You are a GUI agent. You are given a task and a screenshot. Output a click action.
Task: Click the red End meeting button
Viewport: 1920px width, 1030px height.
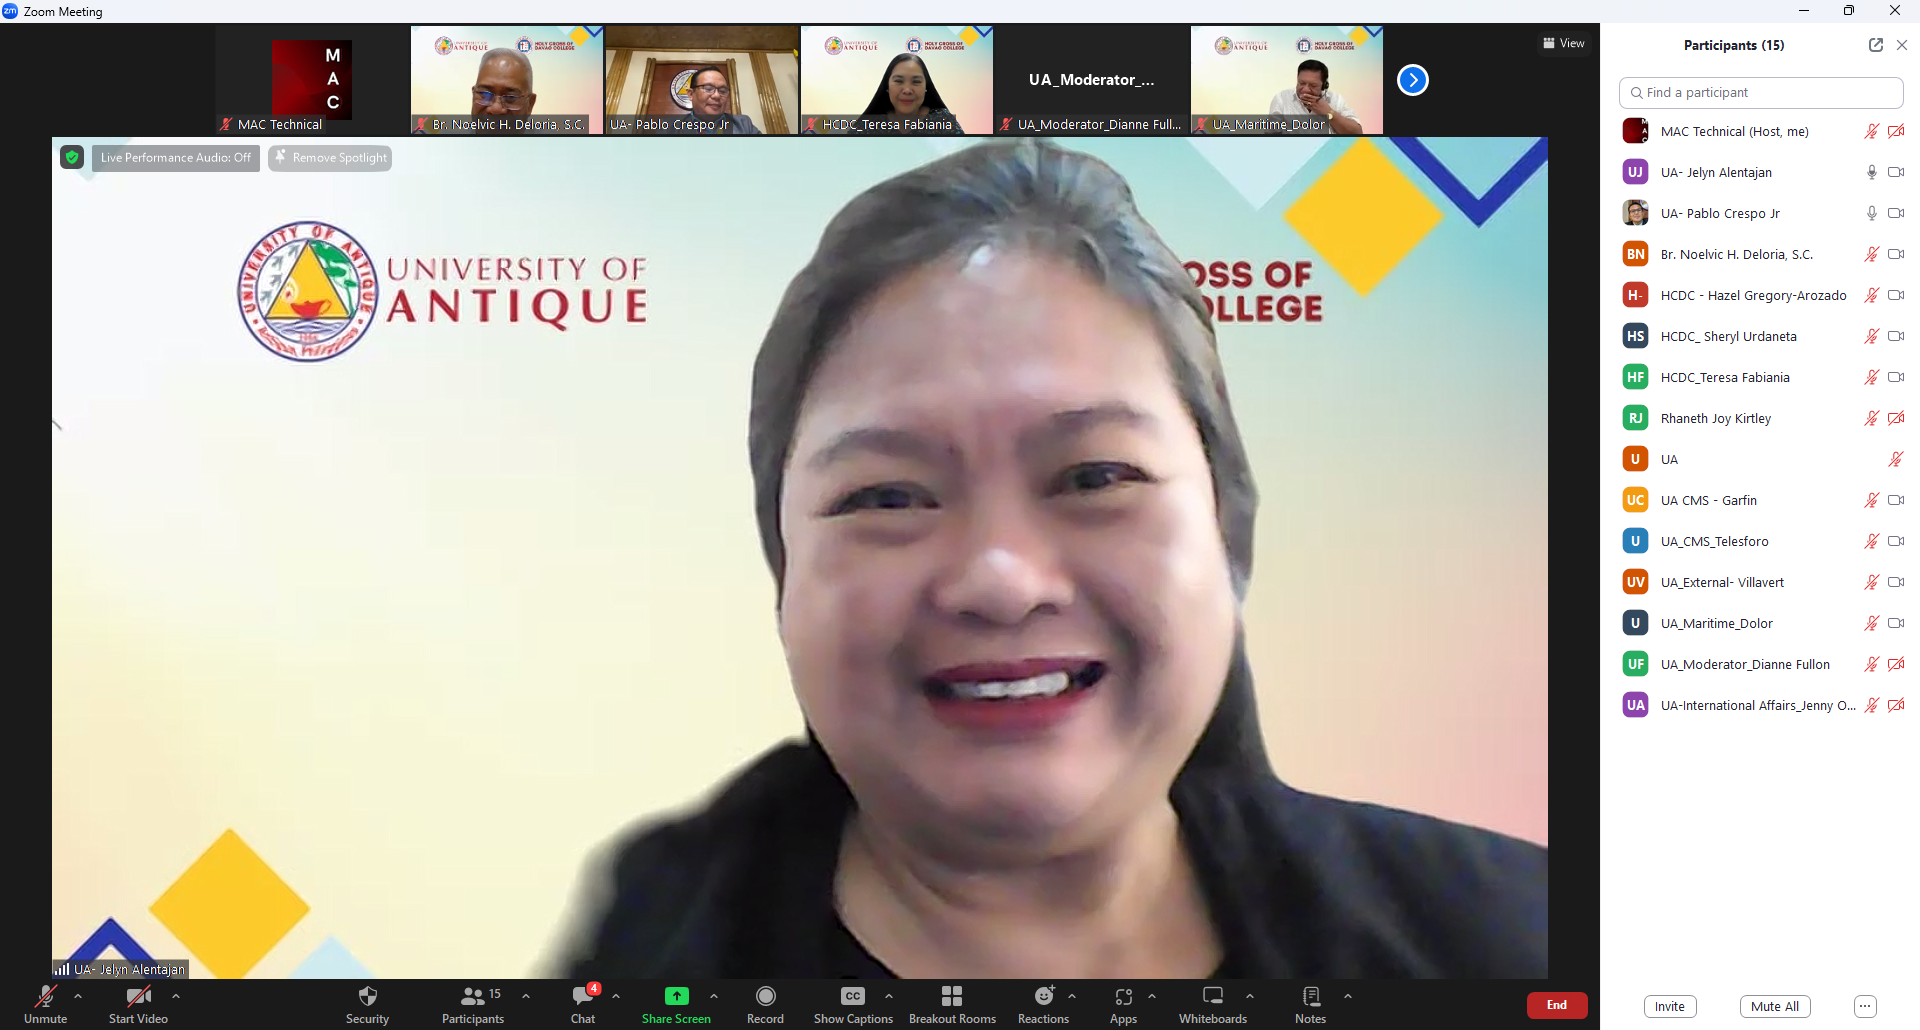pyautogui.click(x=1557, y=1005)
